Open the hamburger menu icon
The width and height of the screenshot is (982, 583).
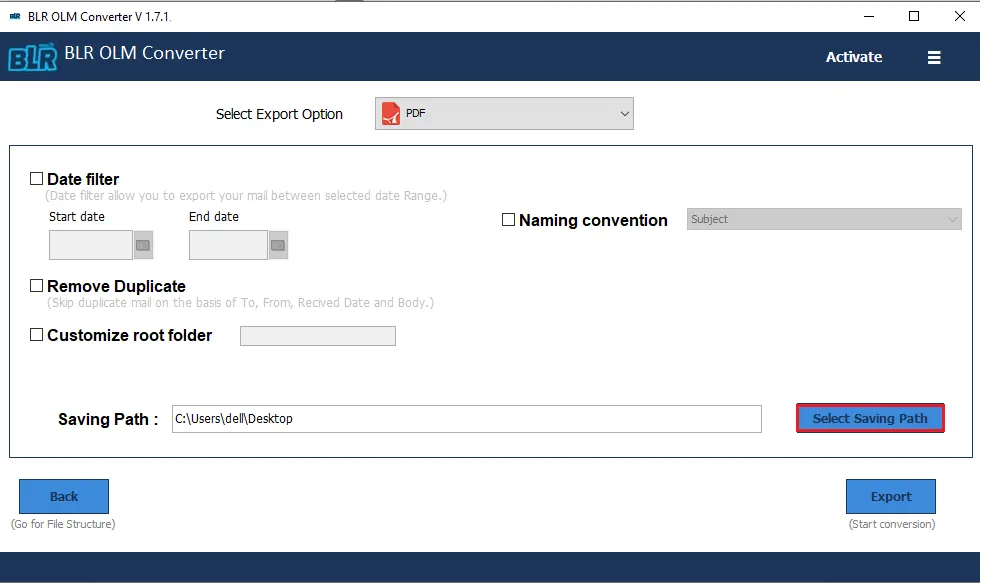point(934,58)
